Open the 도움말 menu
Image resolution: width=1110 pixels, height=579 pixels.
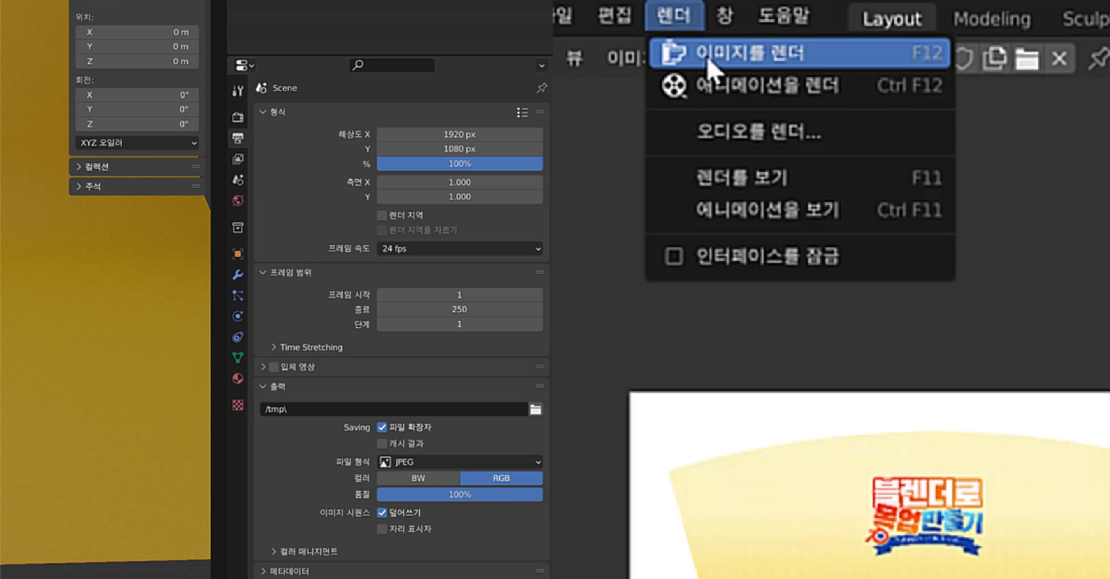tap(784, 16)
